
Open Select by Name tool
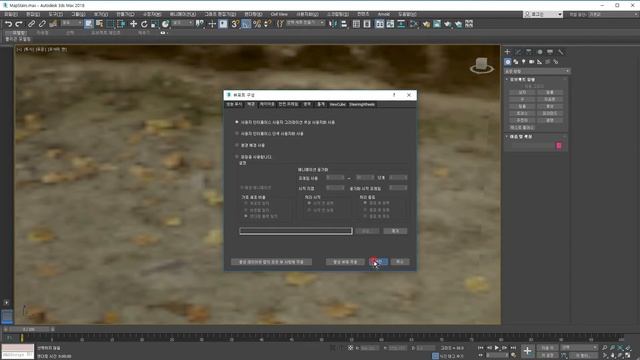point(99,24)
